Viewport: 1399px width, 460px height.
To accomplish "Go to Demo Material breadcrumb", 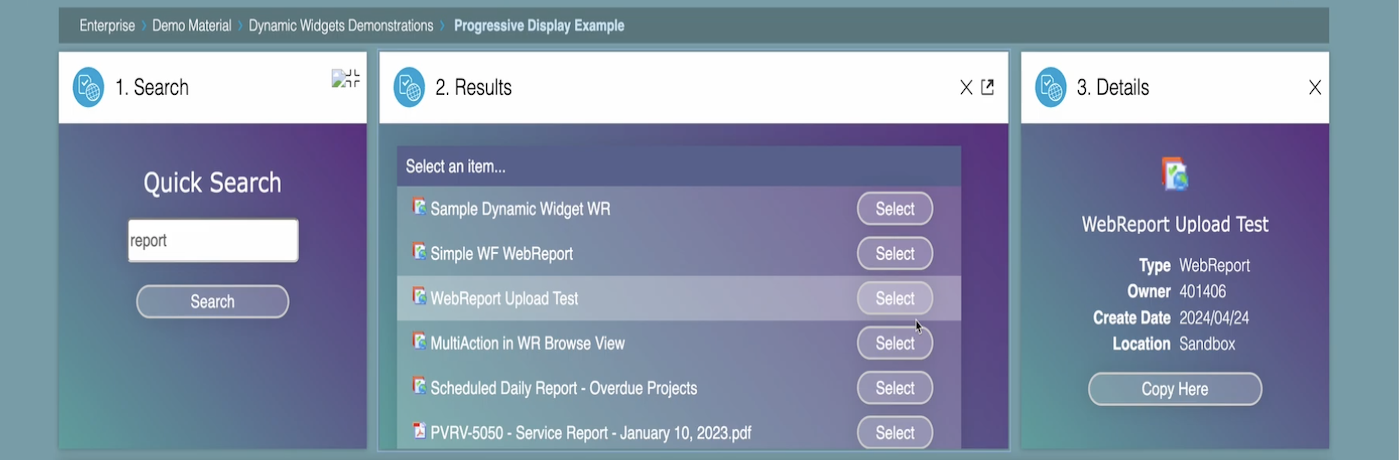I will coord(192,26).
